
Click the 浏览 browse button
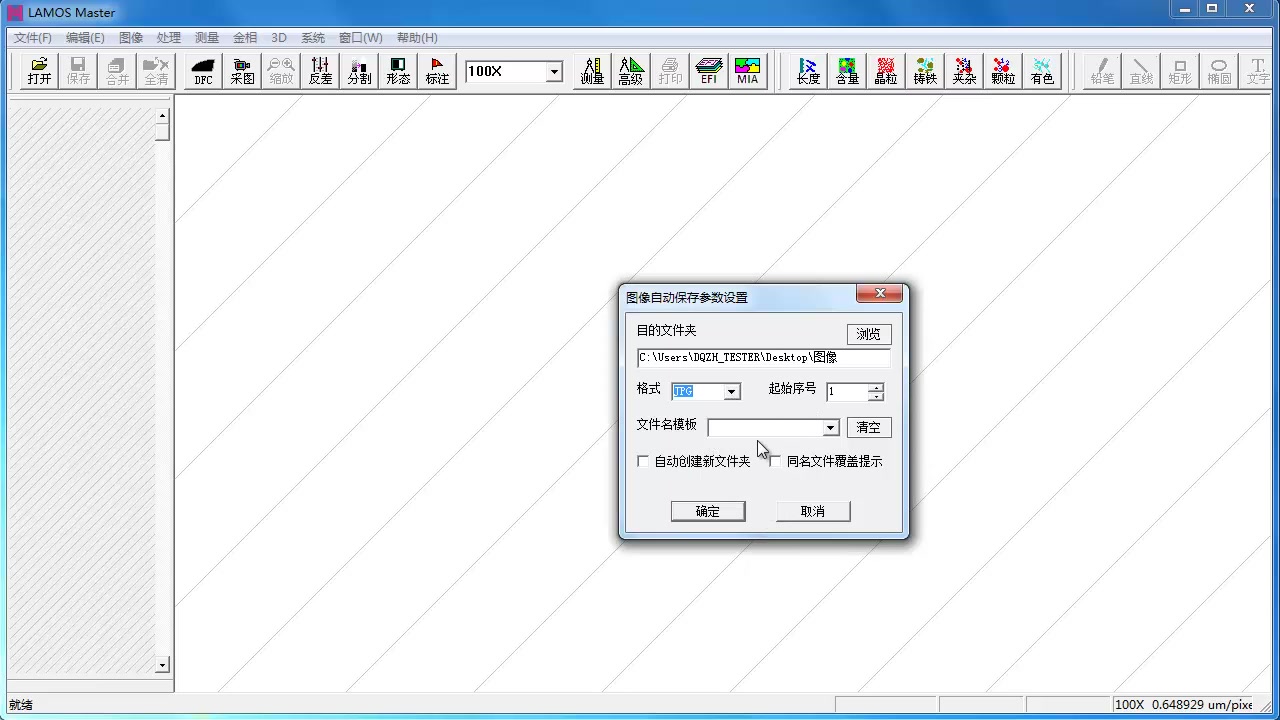pos(869,334)
